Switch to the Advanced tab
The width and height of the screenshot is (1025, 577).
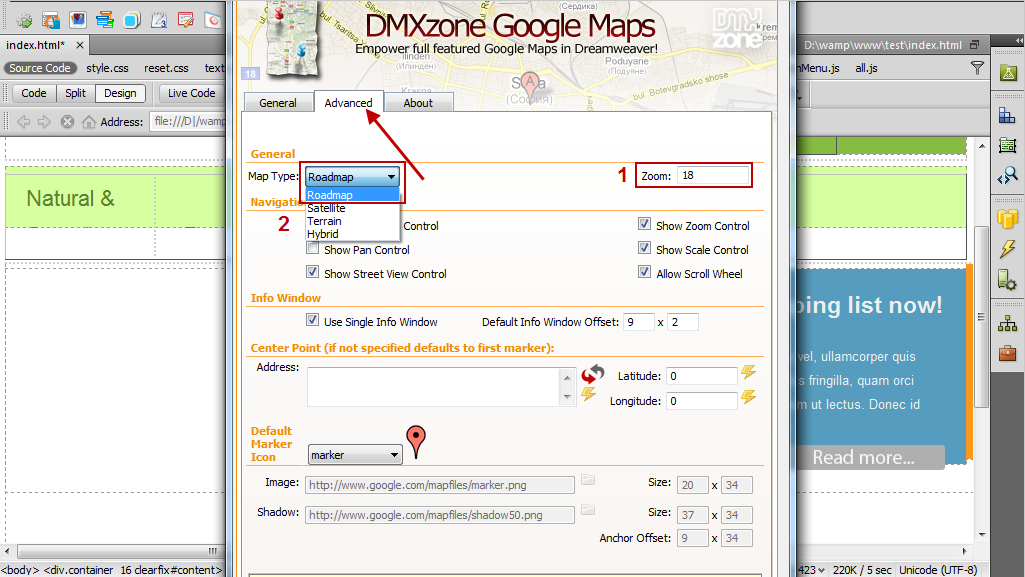click(348, 102)
